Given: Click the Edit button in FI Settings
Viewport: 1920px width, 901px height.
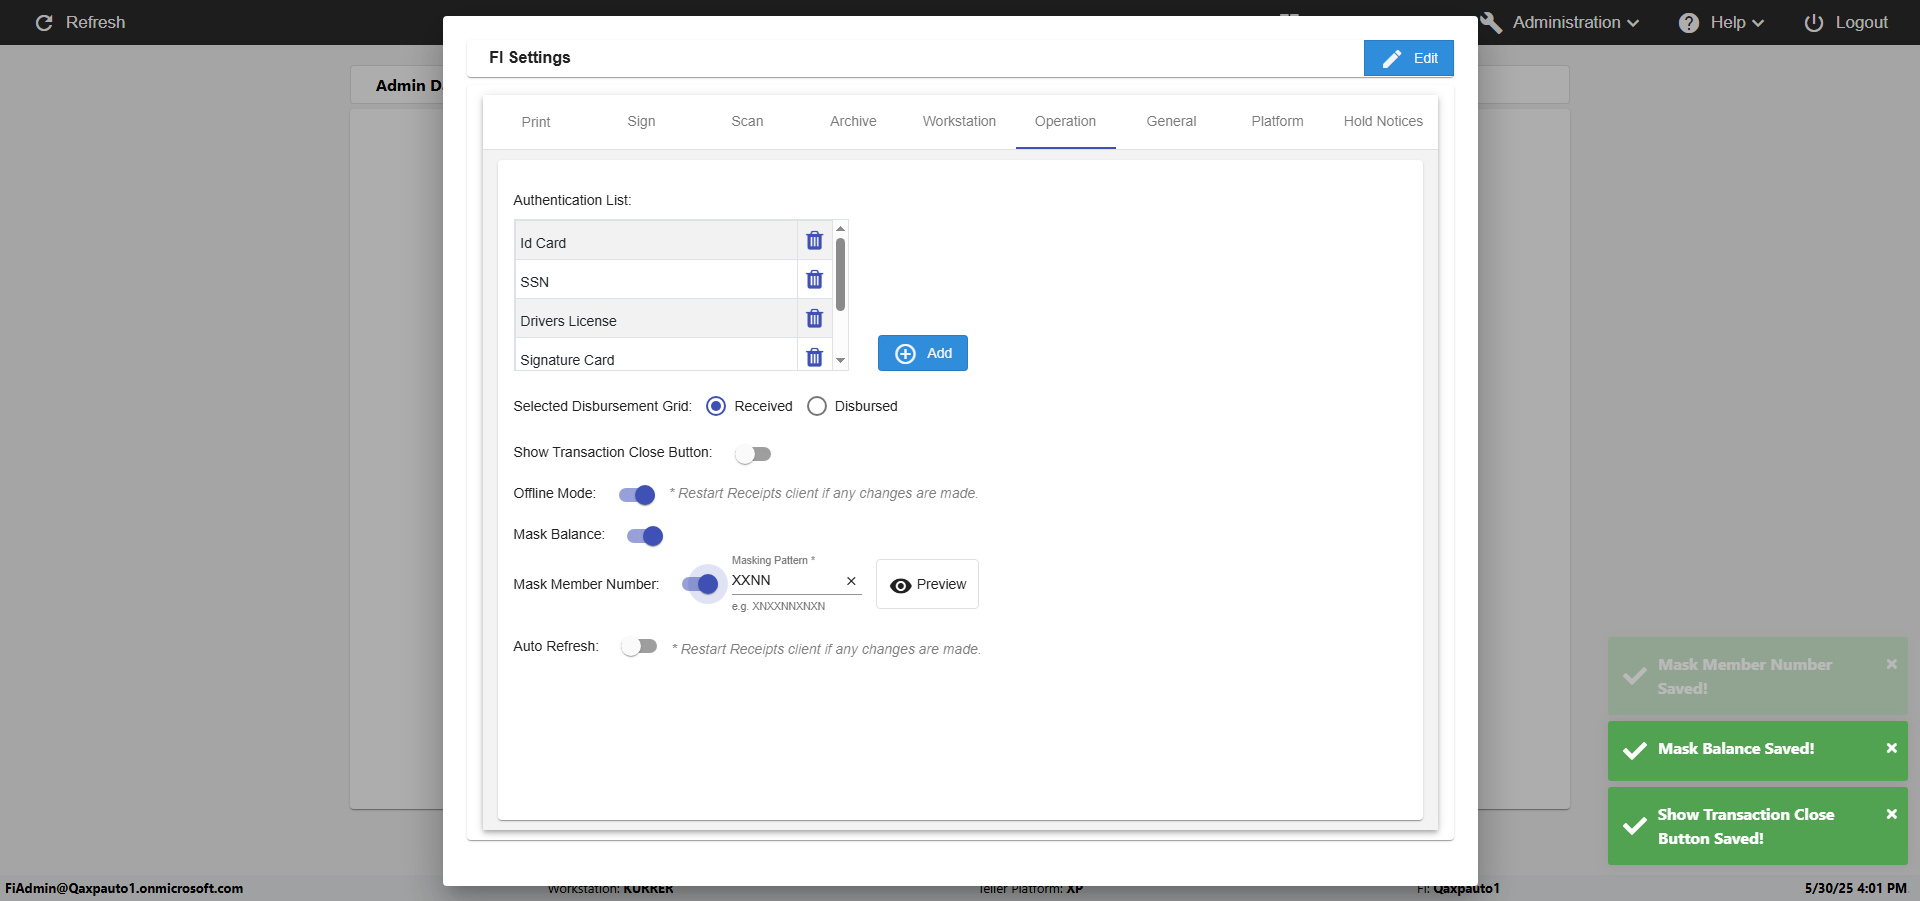Looking at the screenshot, I should tap(1408, 58).
